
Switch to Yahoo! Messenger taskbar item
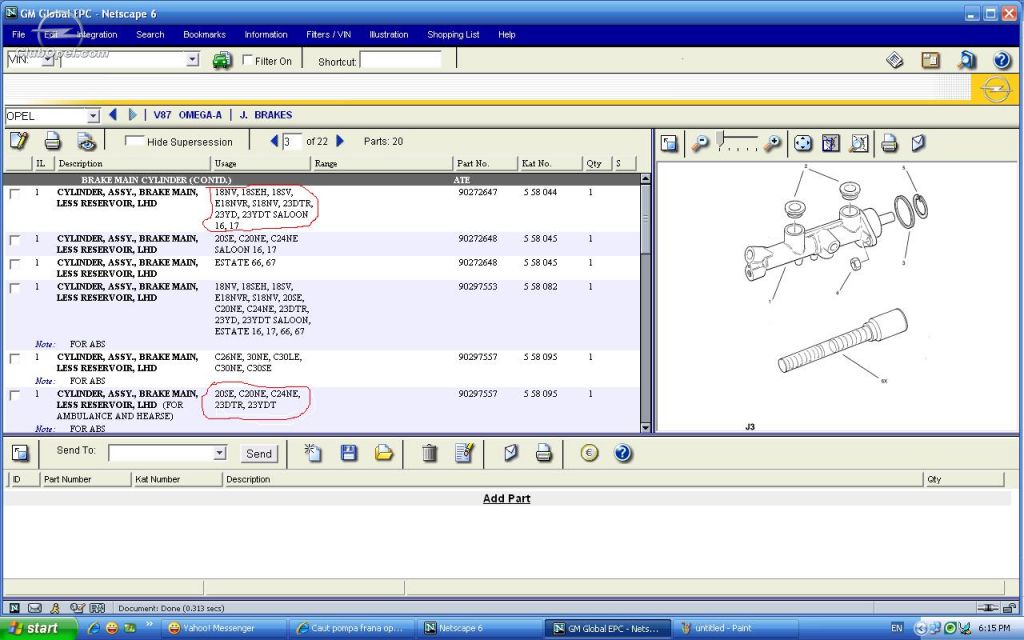click(x=222, y=628)
